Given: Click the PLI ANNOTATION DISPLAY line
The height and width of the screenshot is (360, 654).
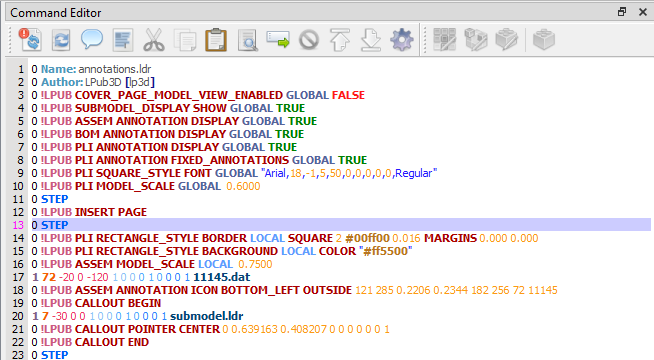Looking at the screenshot, I should tap(164, 147).
